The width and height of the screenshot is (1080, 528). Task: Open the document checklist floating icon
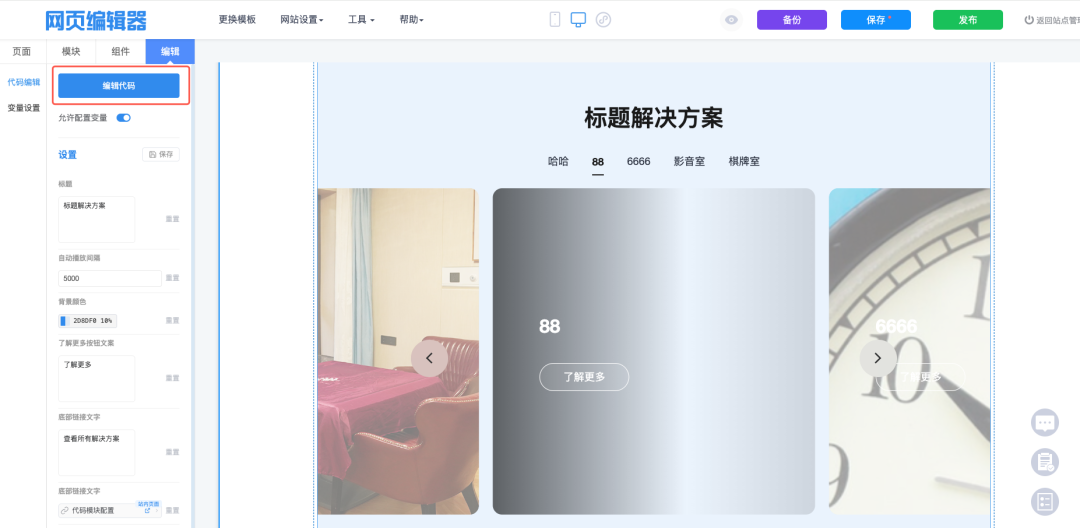(1045, 462)
